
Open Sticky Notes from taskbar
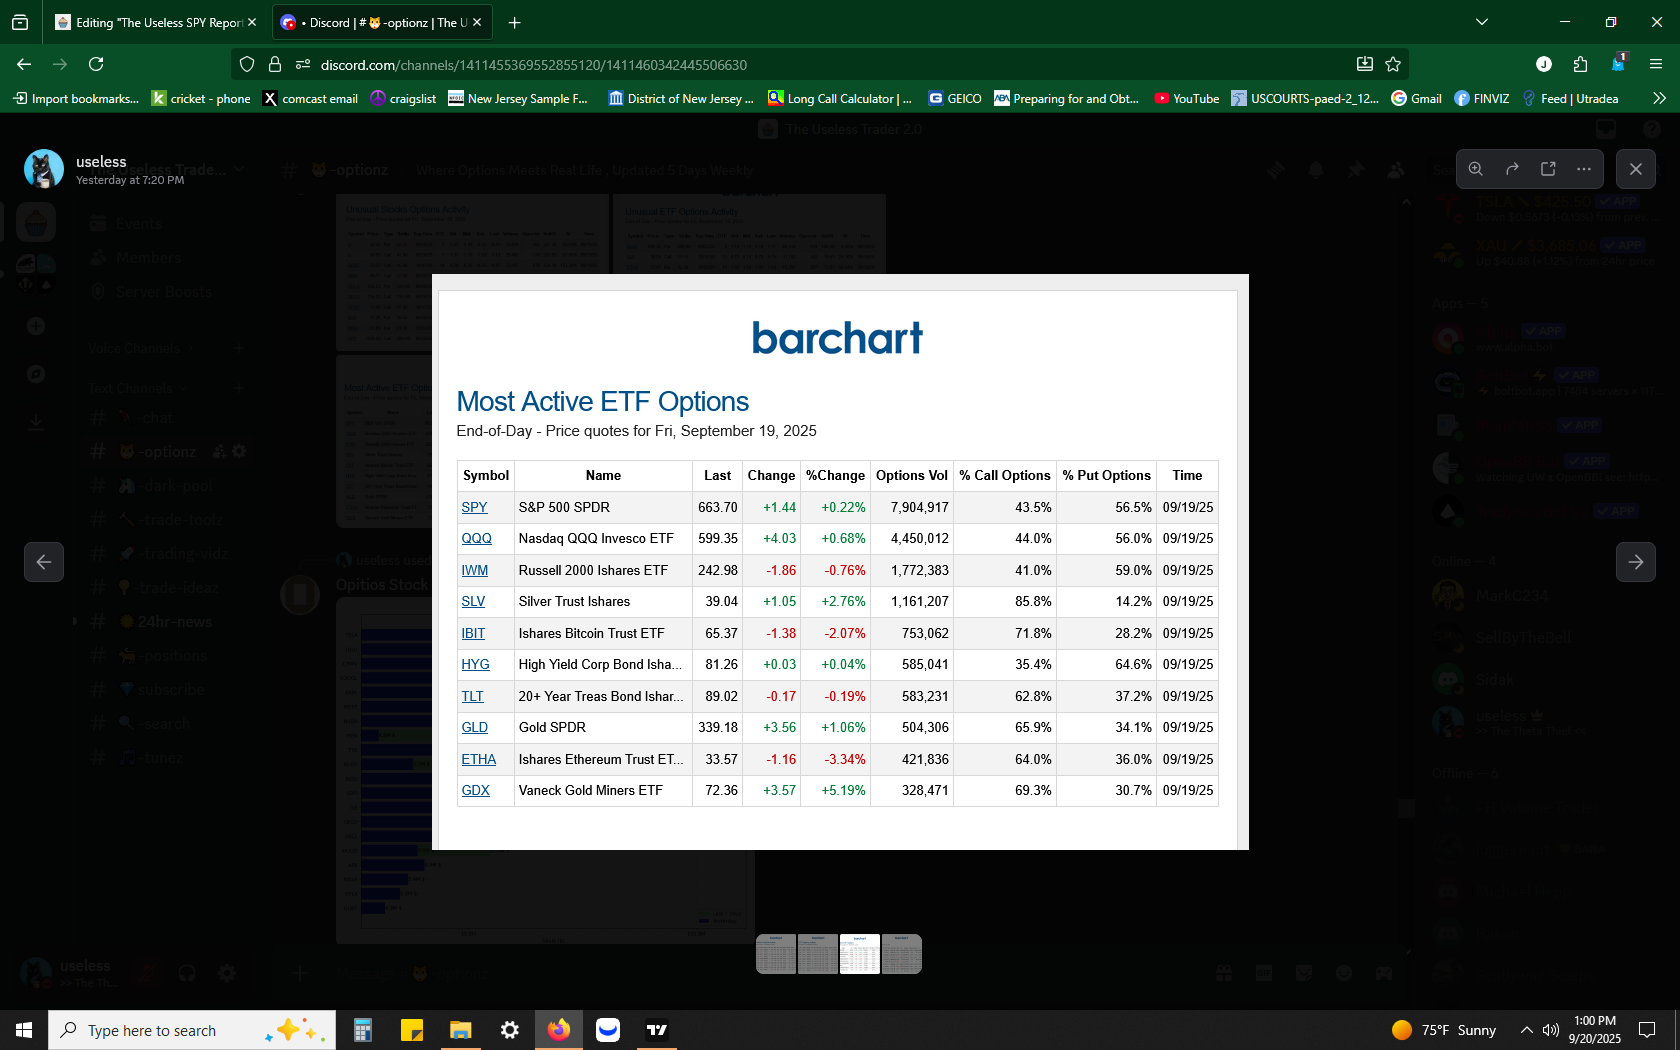coord(412,1030)
